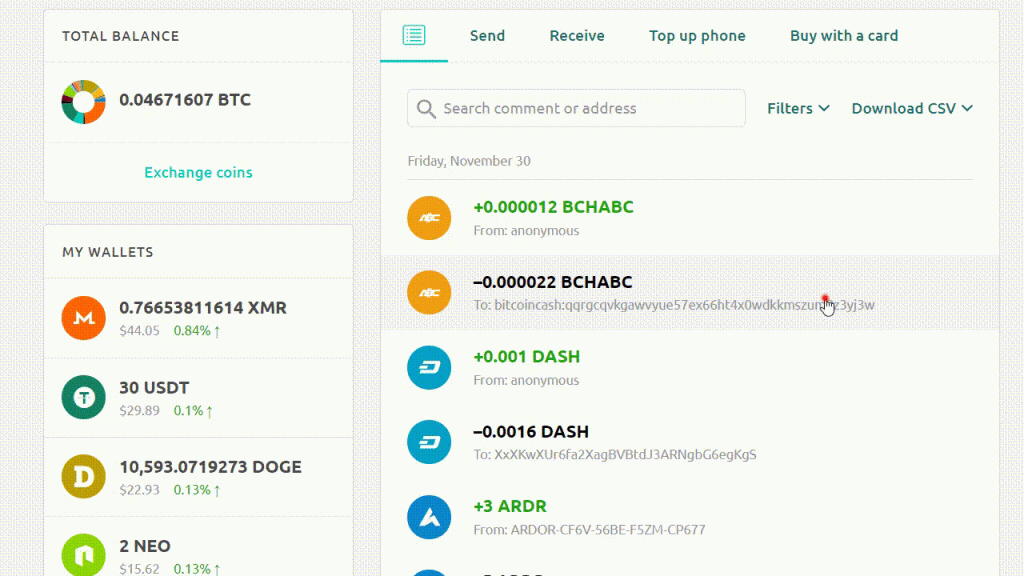Open the Download CSV dropdown
Image resolution: width=1024 pixels, height=576 pixels.
point(912,108)
